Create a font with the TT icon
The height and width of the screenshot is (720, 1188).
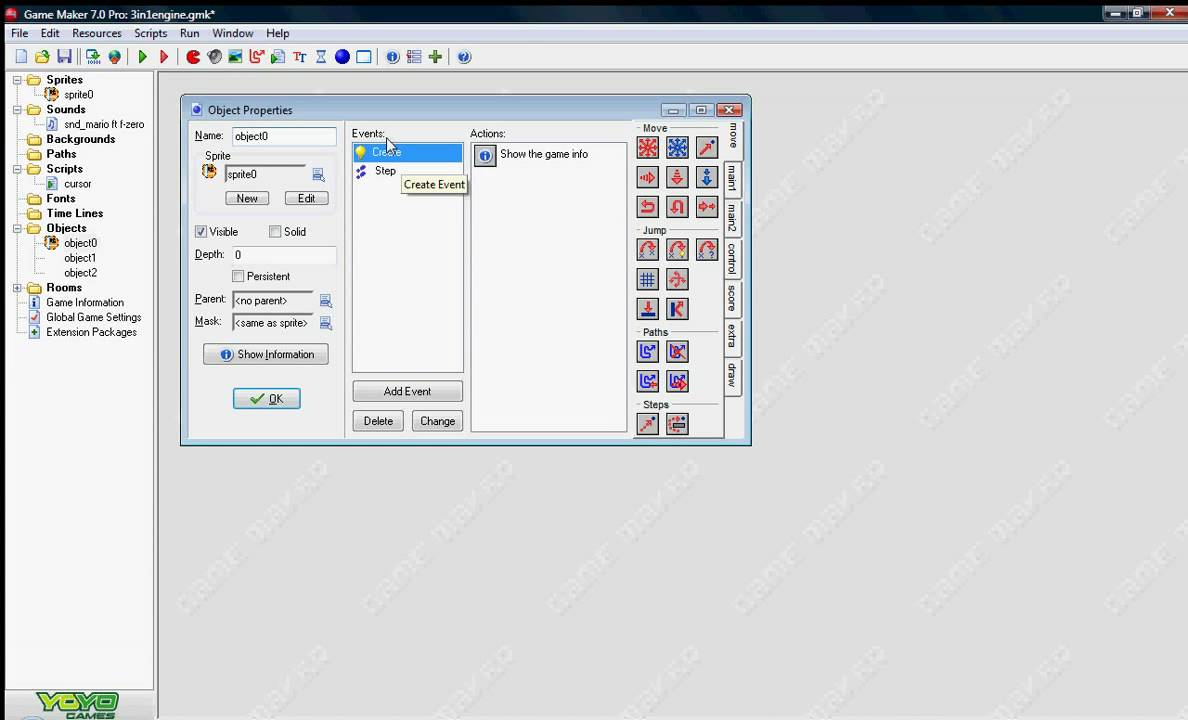[300, 57]
